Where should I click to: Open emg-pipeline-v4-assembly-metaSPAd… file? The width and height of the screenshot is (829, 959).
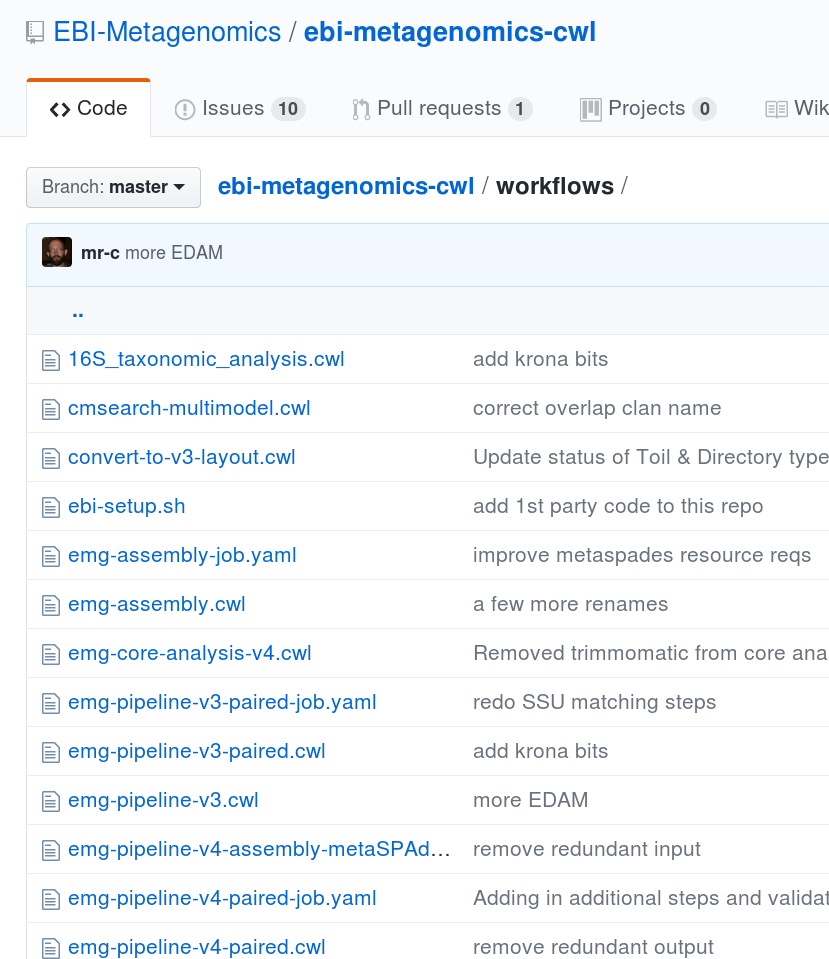point(259,849)
